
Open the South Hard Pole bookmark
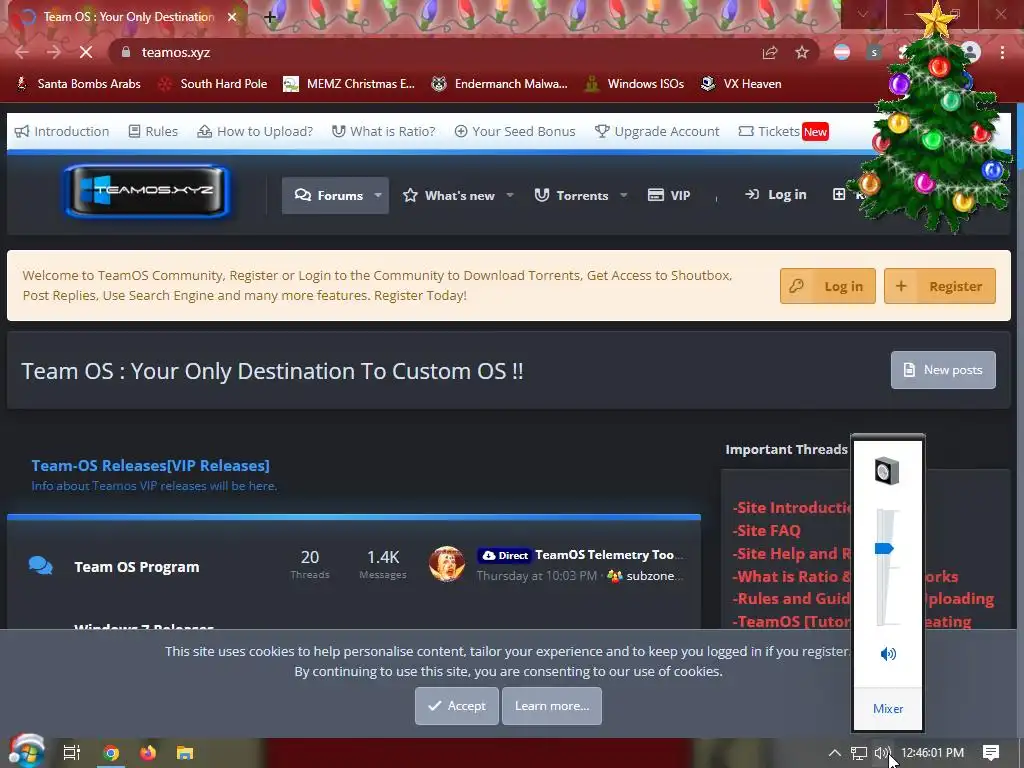pyautogui.click(x=213, y=84)
